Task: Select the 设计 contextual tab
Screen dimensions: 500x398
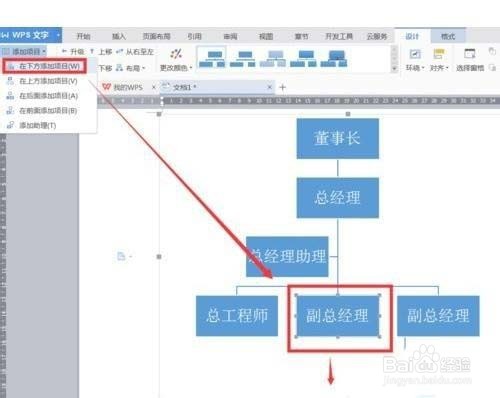Action: pos(412,36)
